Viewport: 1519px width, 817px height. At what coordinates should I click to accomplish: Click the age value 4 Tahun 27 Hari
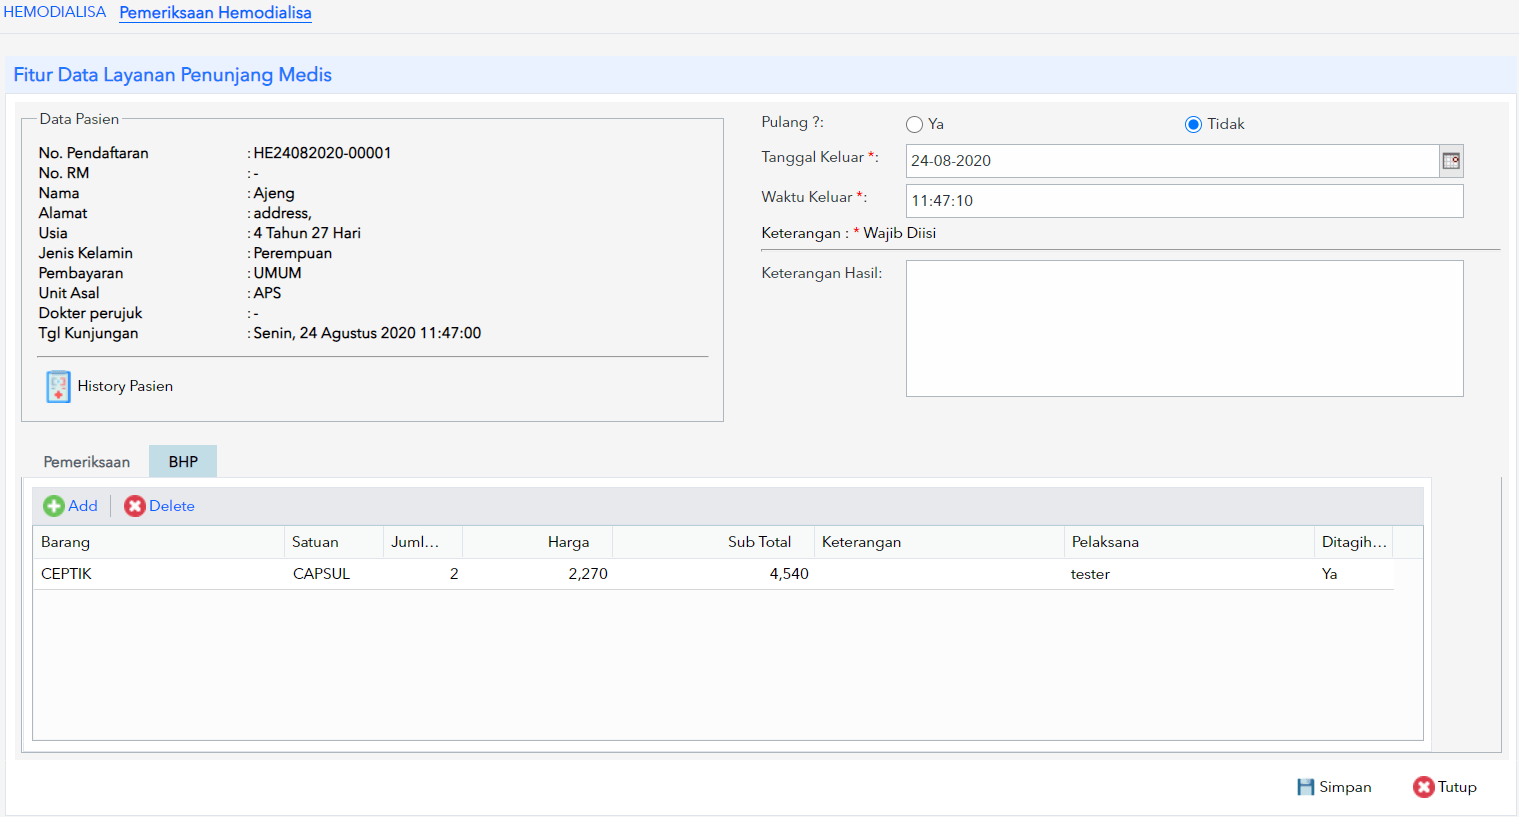click(x=307, y=233)
